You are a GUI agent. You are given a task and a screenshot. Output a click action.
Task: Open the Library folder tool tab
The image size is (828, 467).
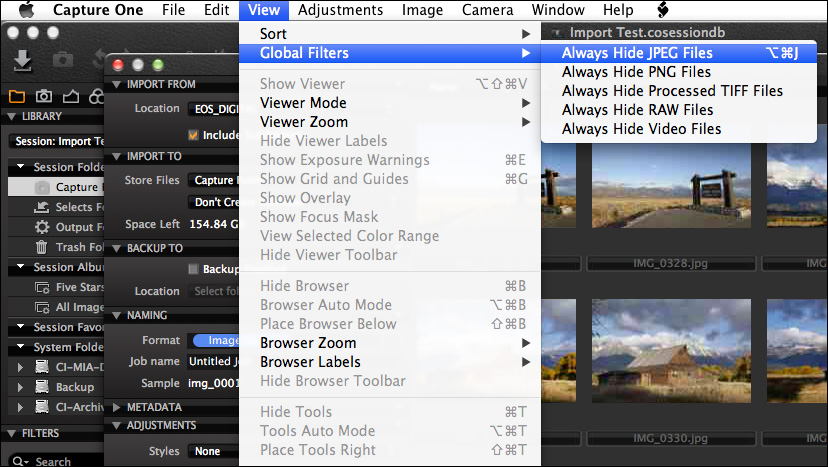[x=17, y=96]
